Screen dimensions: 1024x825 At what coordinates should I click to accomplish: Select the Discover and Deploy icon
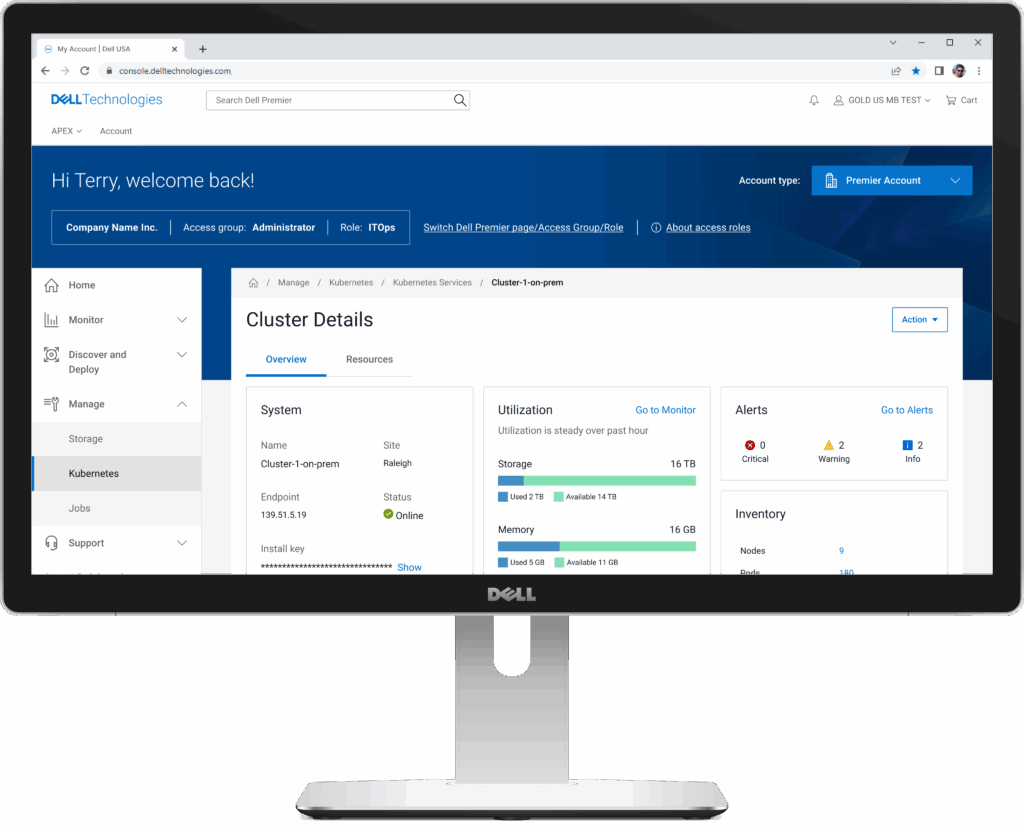tap(52, 355)
